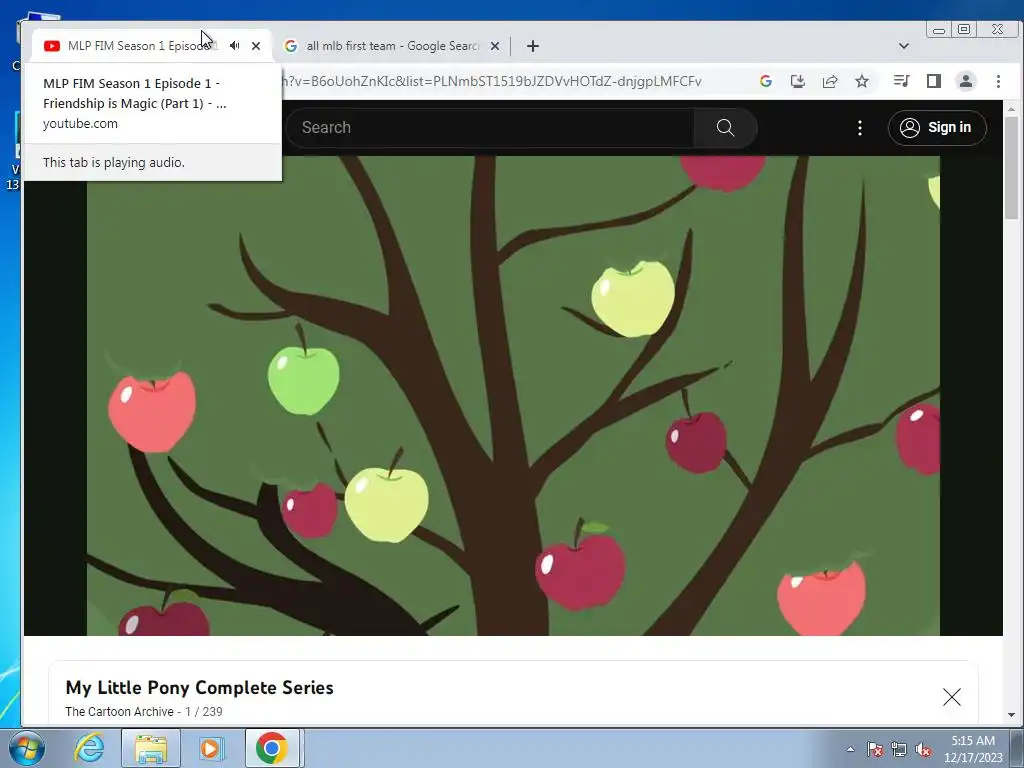Close the MLP FIM YouTube tab
The width and height of the screenshot is (1024, 768).
tap(256, 46)
